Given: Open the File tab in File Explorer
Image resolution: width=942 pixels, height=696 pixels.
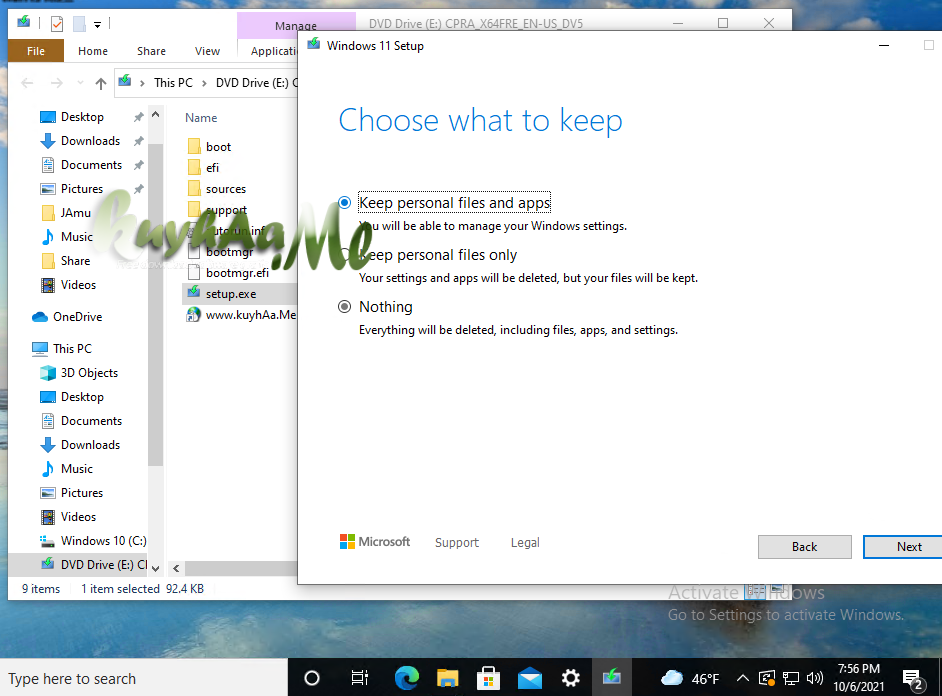Looking at the screenshot, I should [x=36, y=51].
